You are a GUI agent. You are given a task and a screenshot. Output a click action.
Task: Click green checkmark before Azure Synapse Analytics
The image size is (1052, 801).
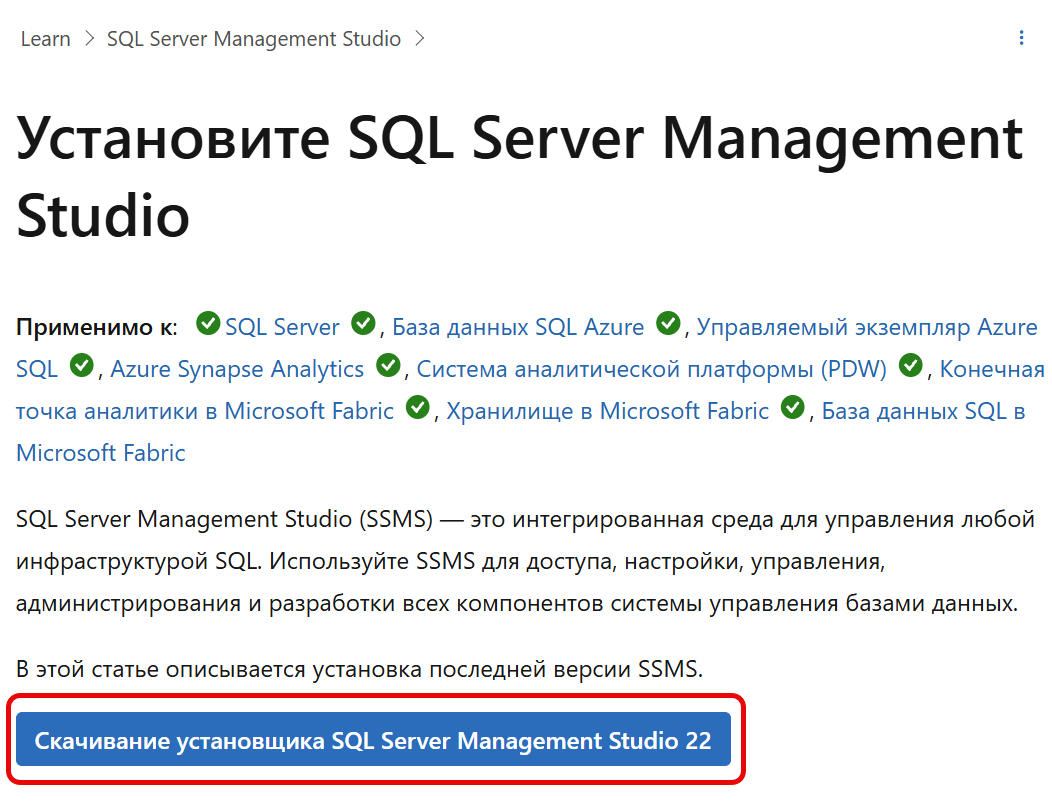[x=82, y=366]
